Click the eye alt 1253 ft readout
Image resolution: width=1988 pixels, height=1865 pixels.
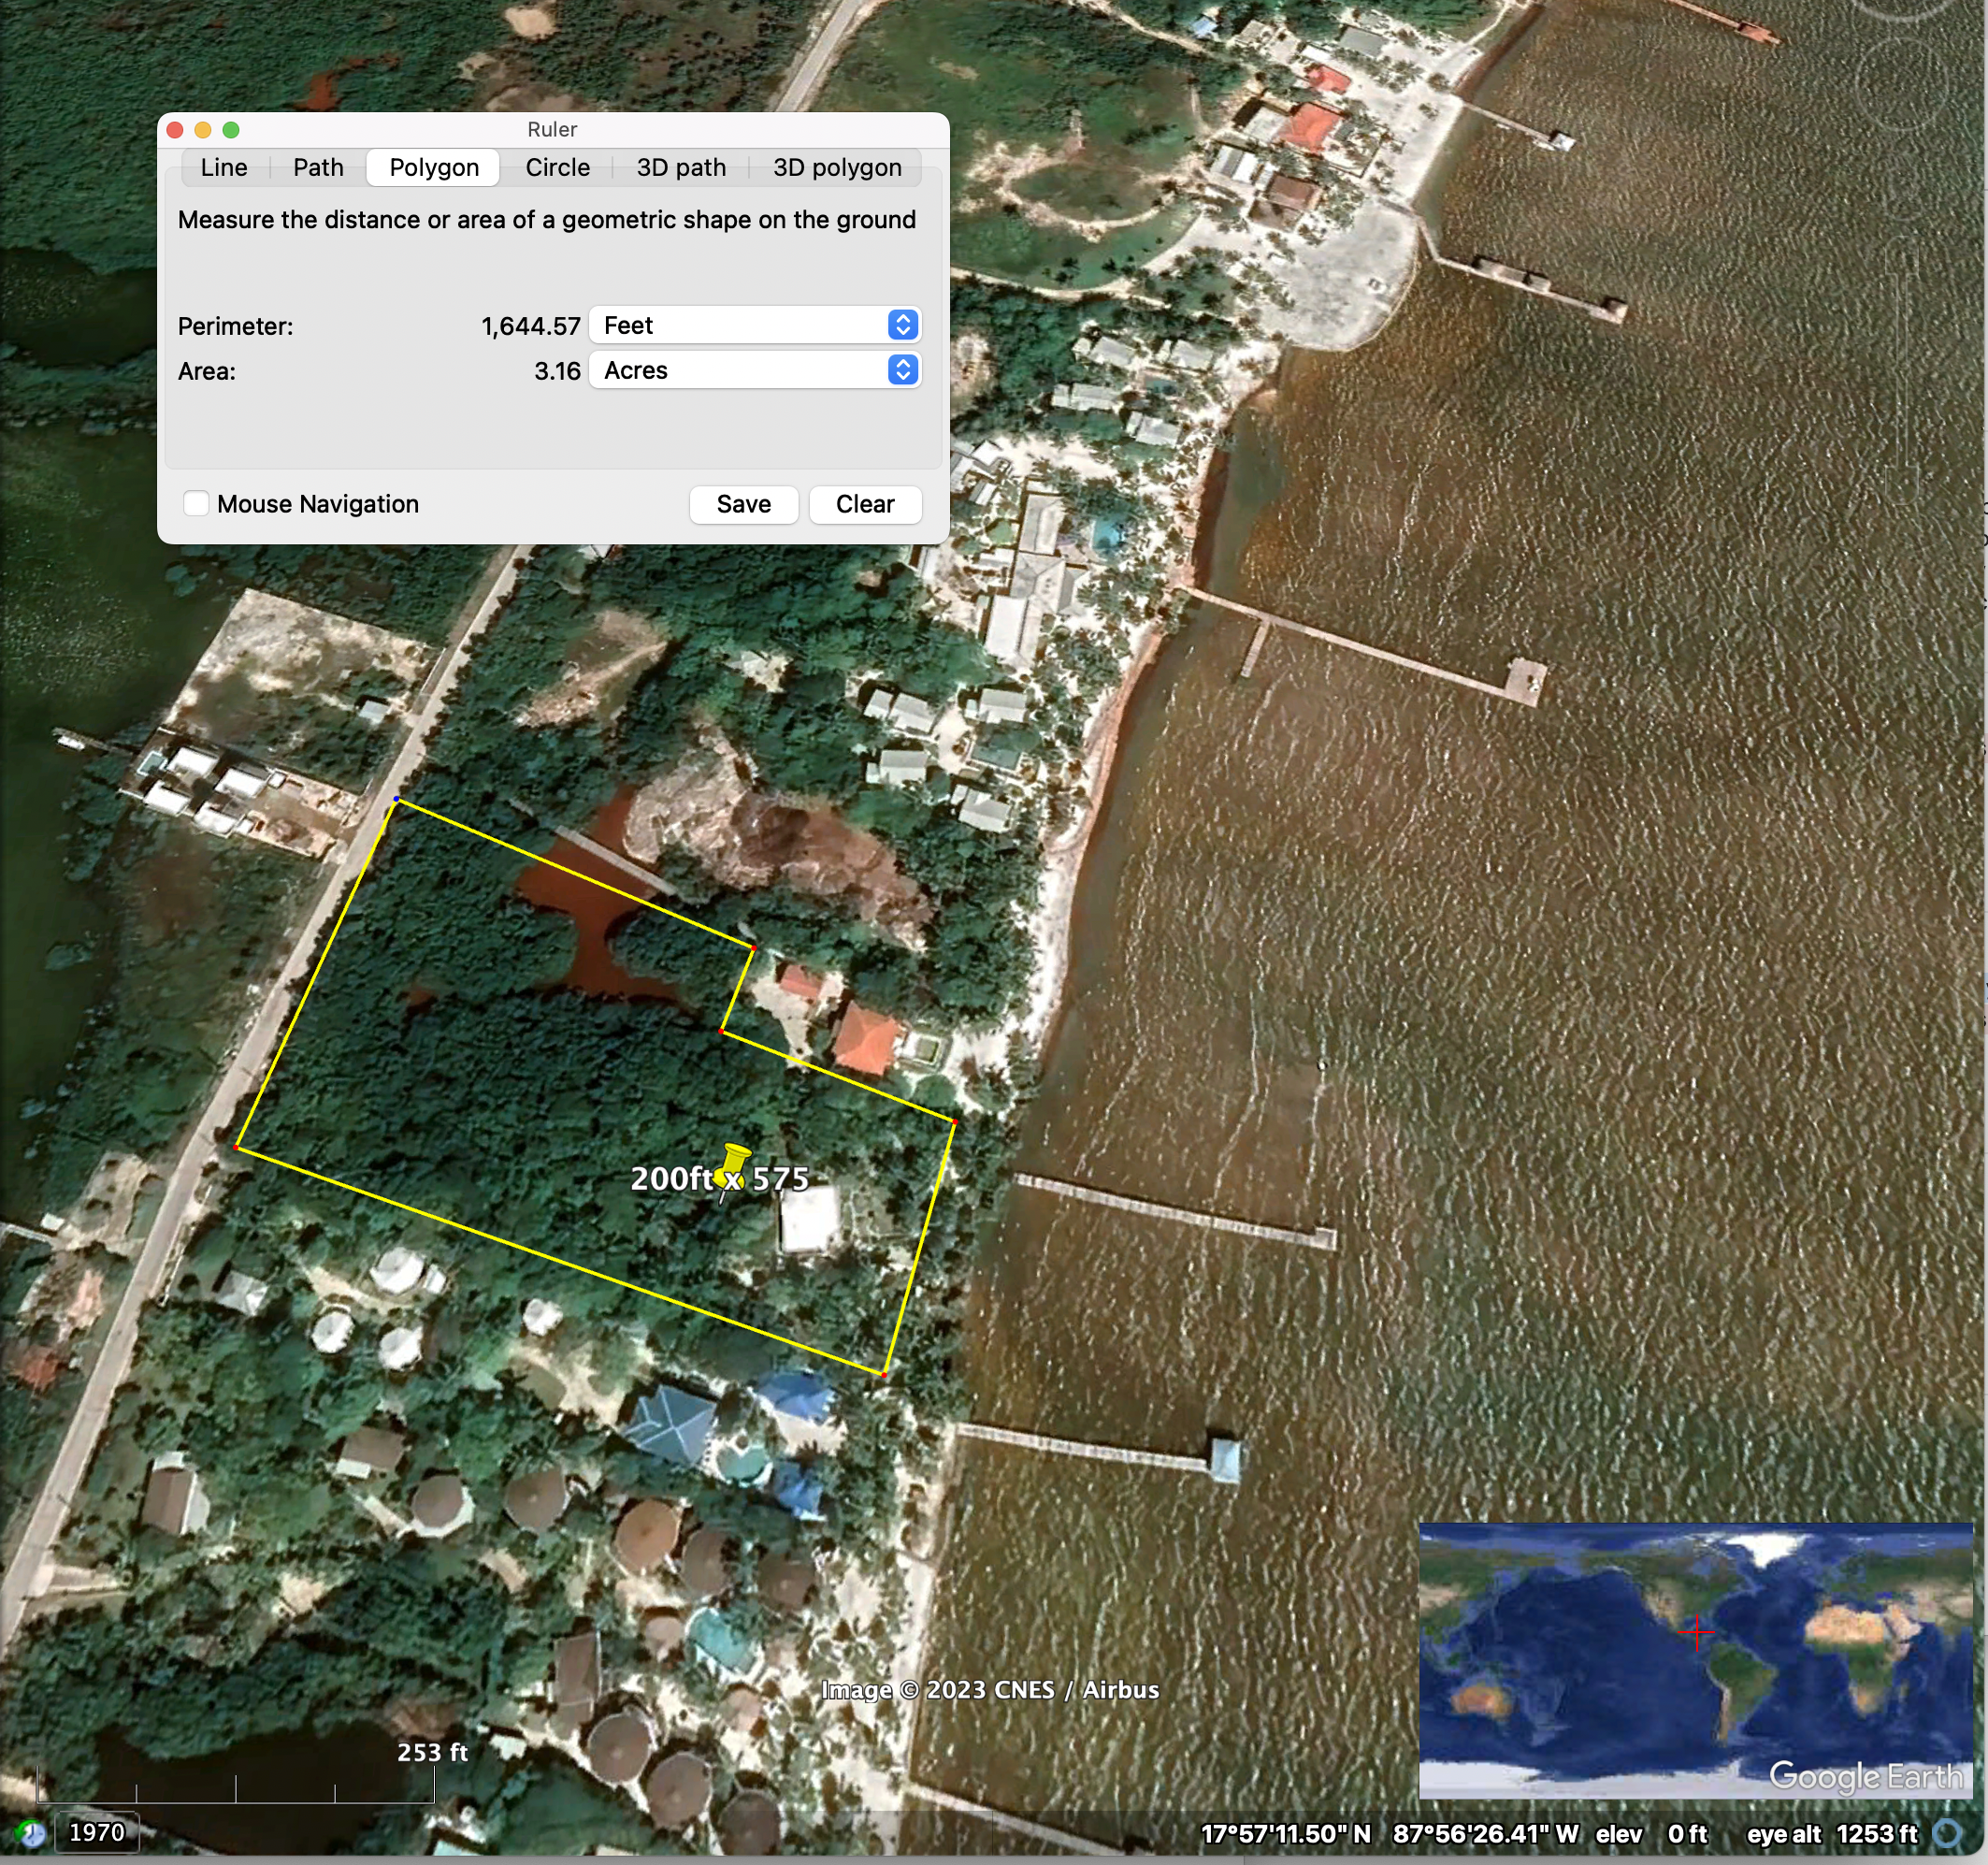click(x=1832, y=1834)
